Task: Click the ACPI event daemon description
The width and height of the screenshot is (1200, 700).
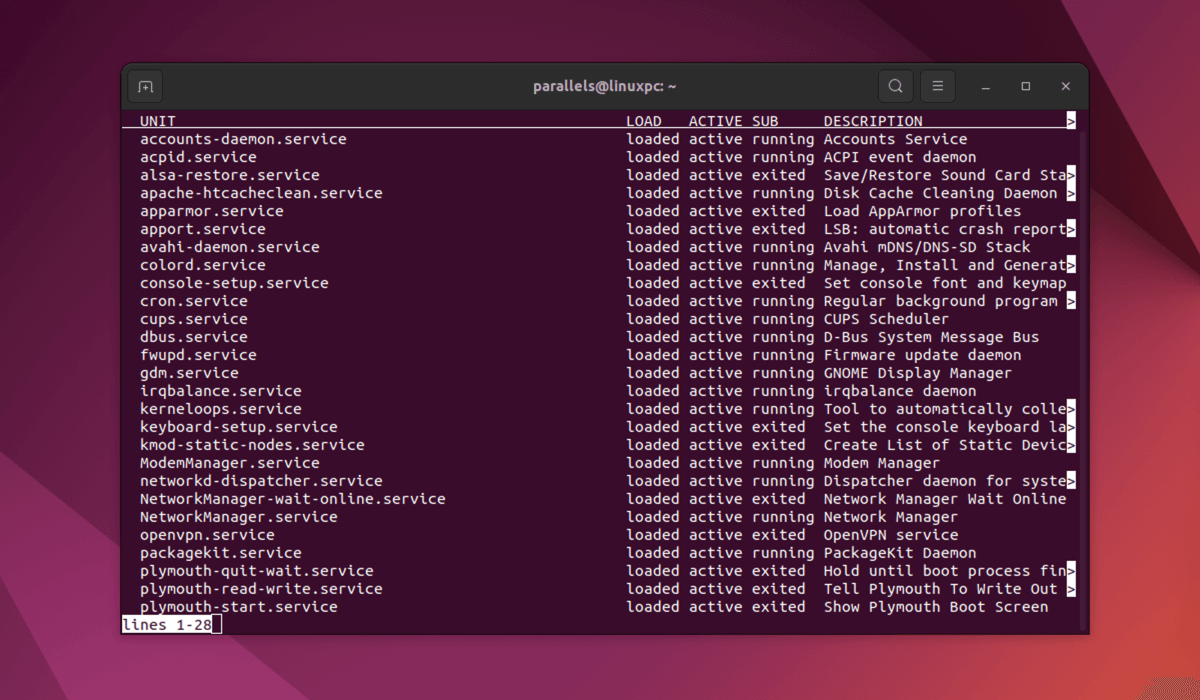Action: click(900, 157)
